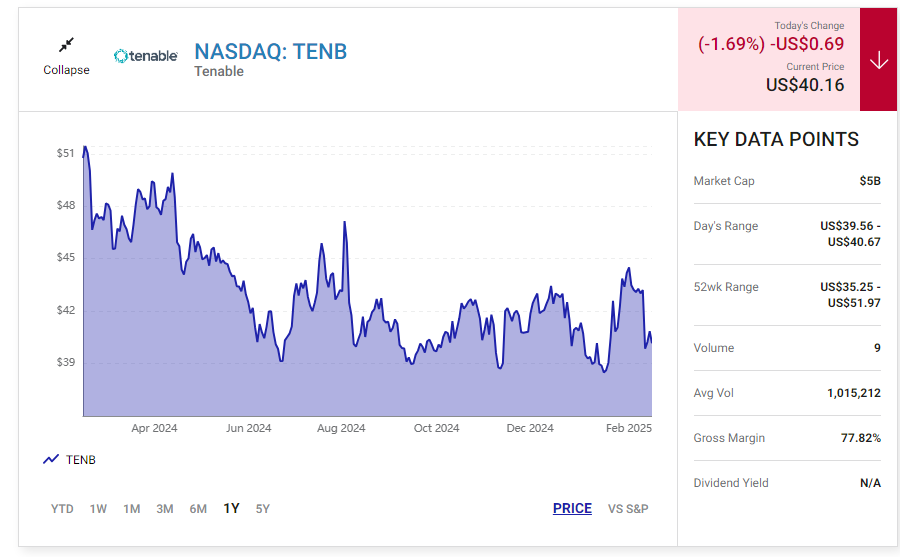
Task: Click the Avg Vol label
Action: 713,393
